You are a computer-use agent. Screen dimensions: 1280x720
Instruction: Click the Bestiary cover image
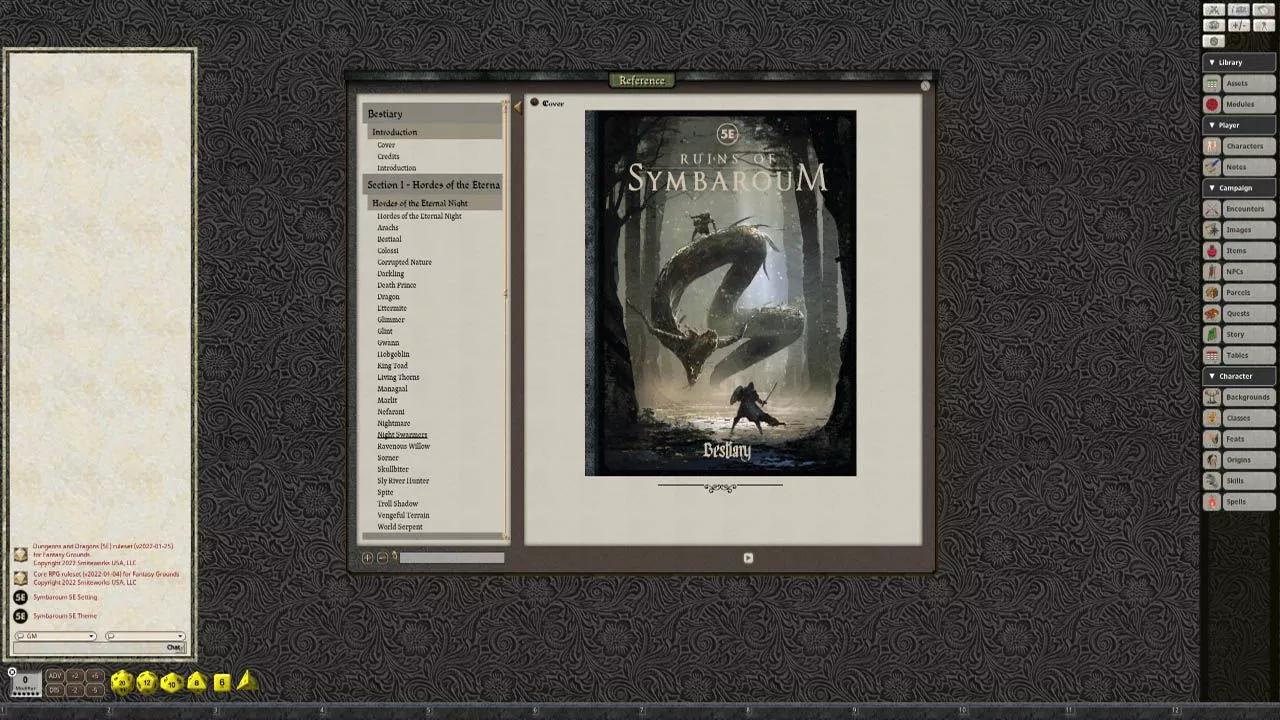(720, 293)
